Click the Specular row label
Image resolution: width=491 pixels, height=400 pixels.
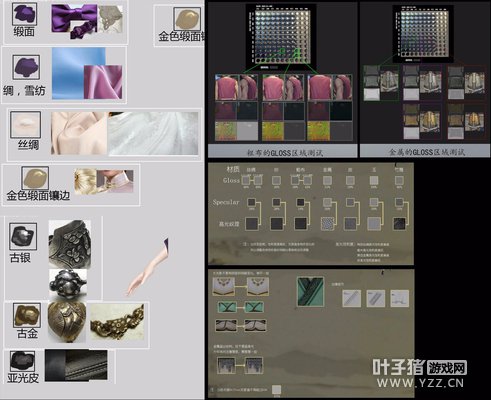(226, 202)
